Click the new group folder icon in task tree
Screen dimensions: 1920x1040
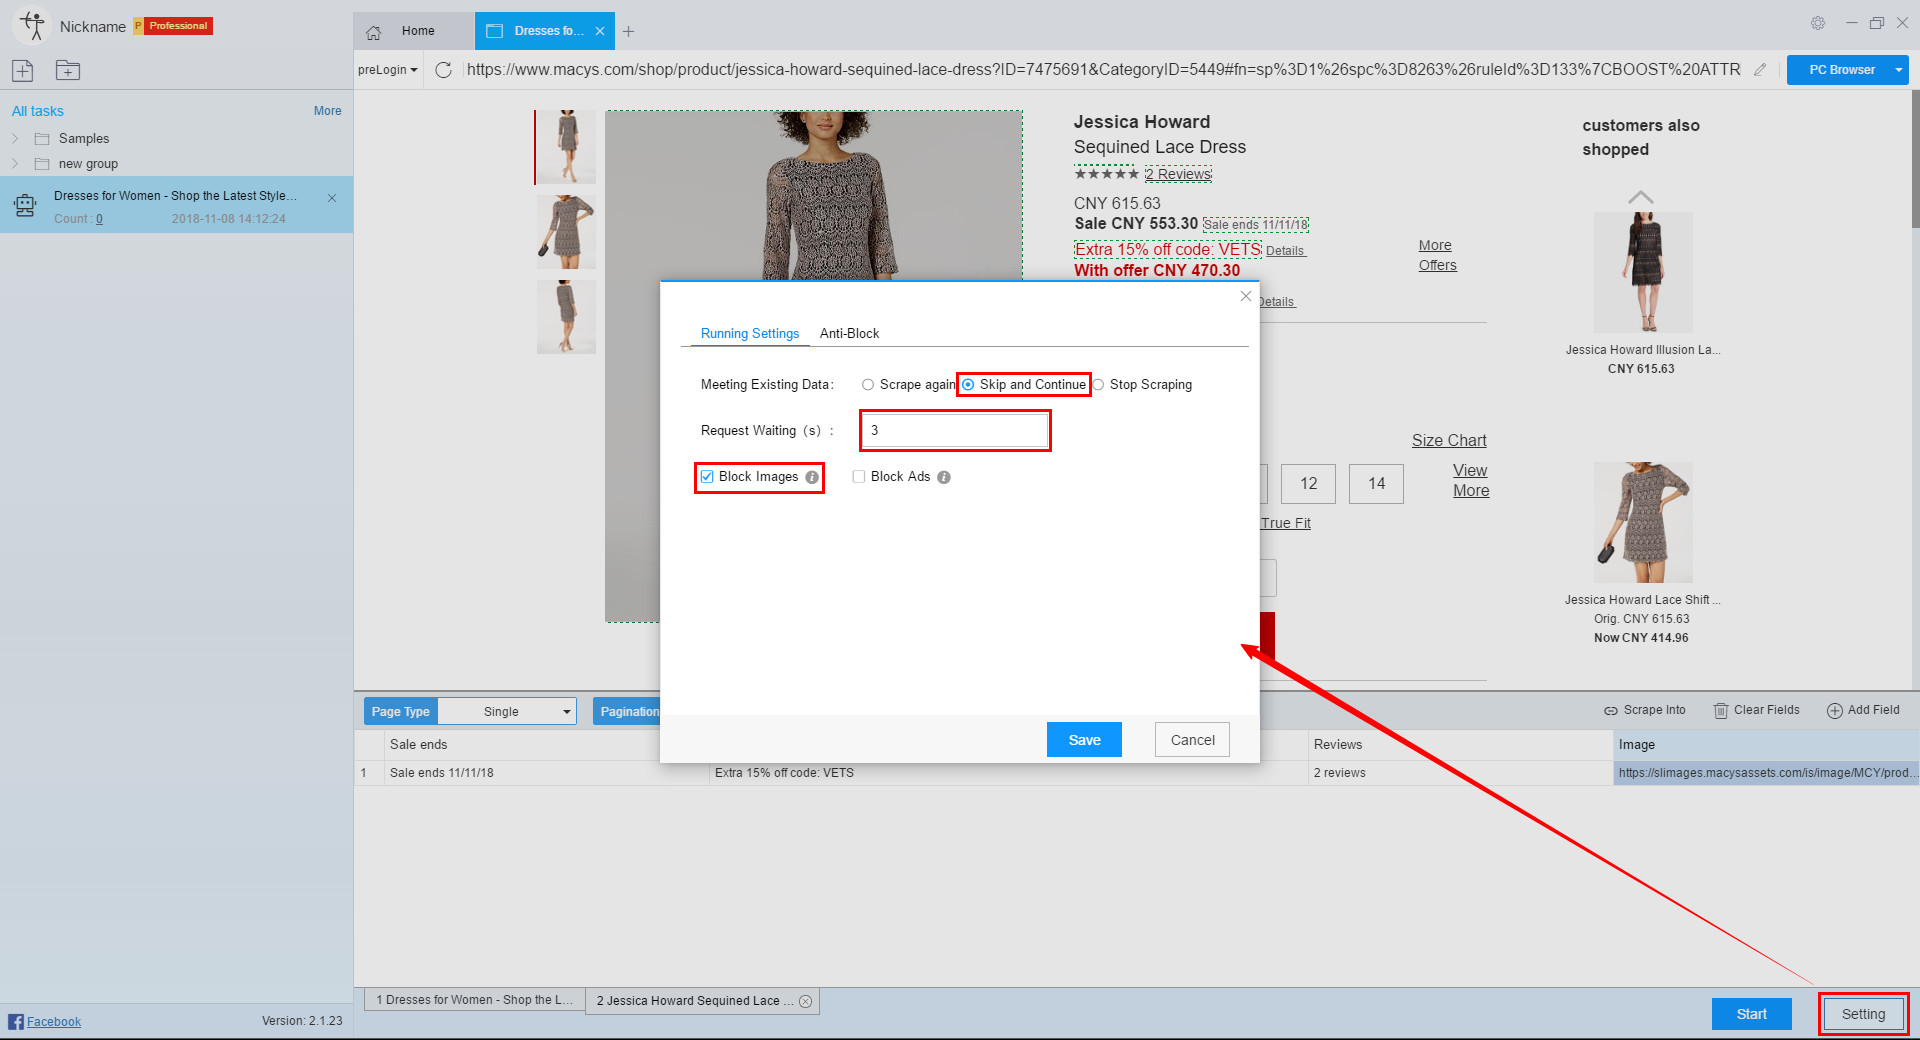pos(42,164)
